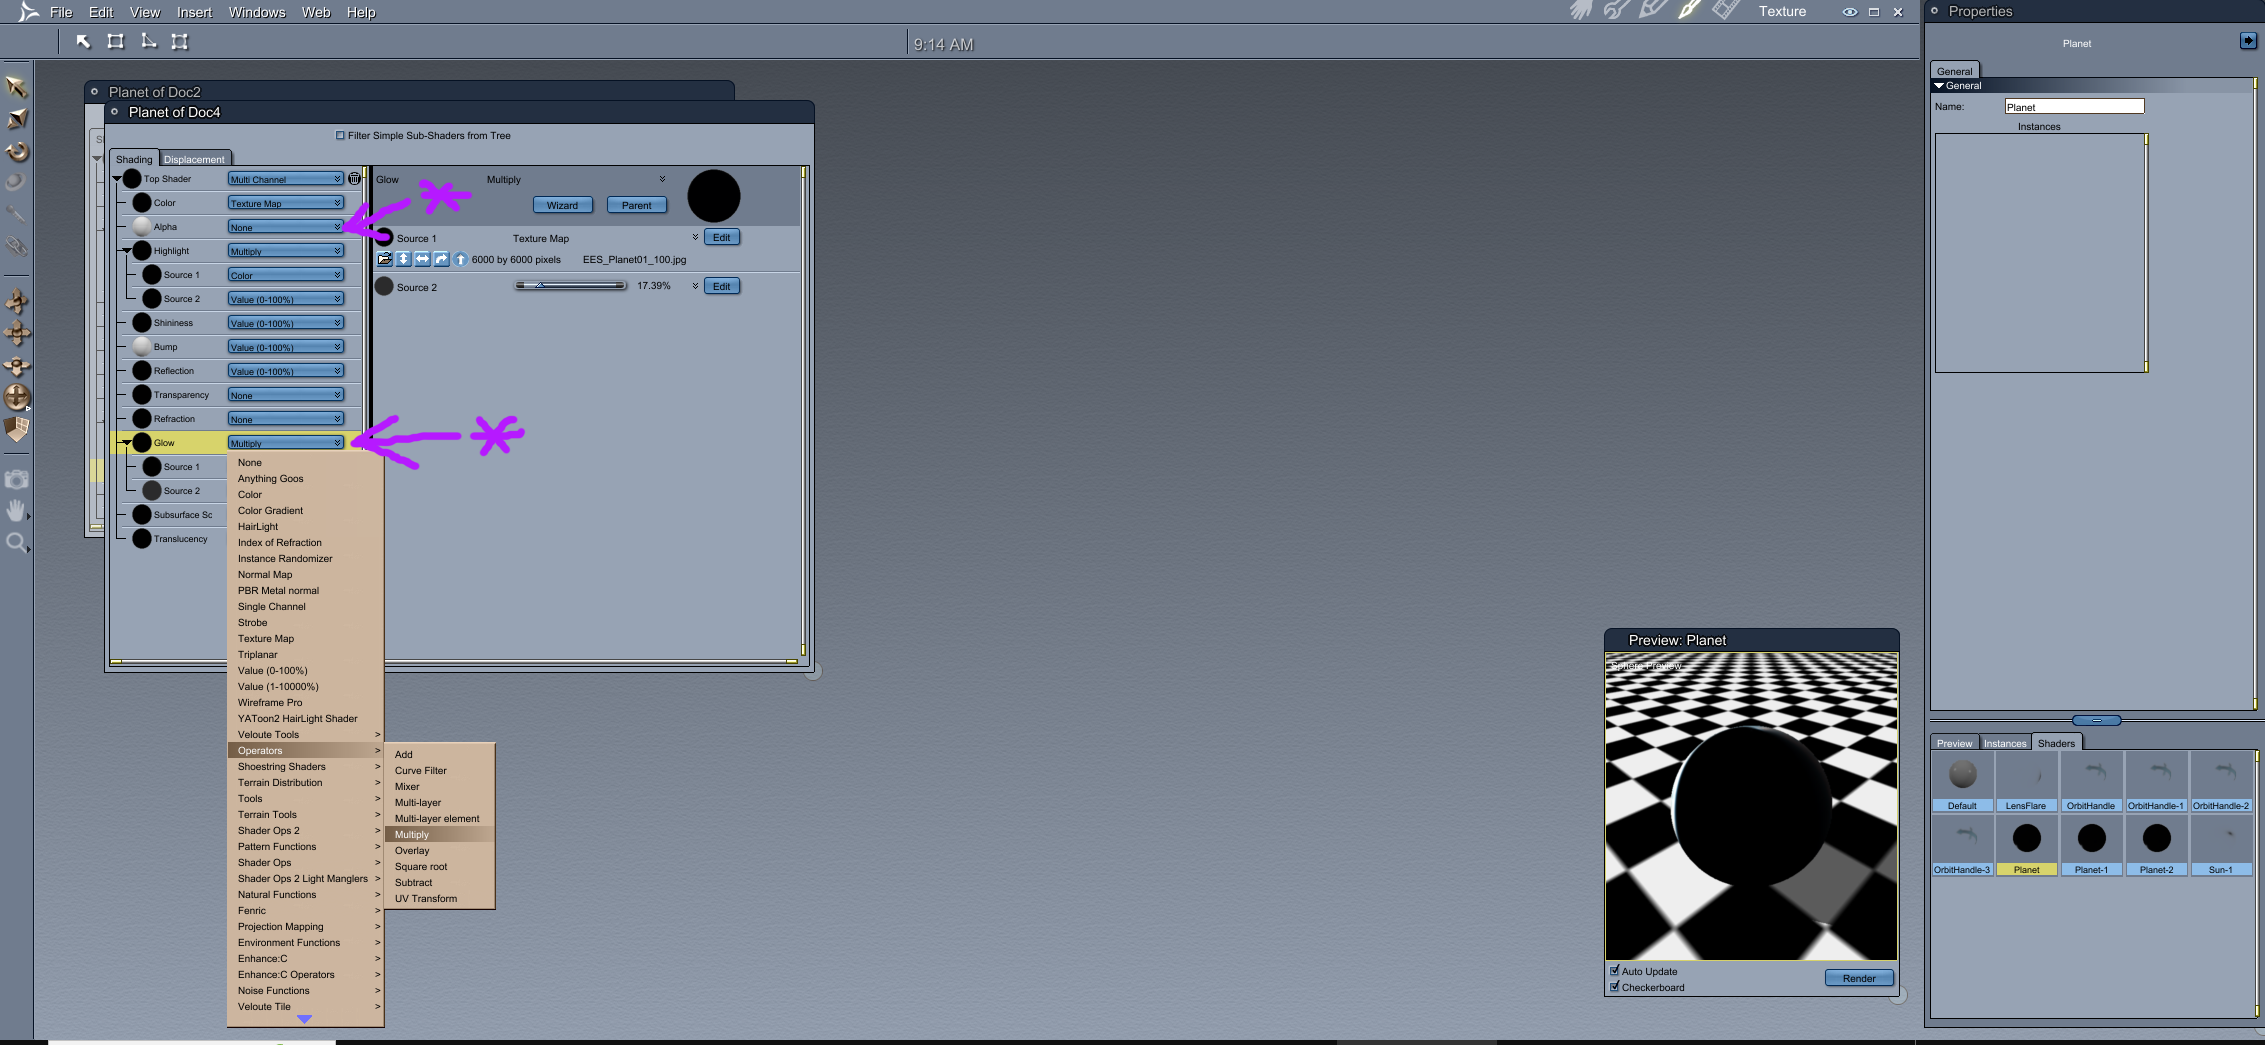This screenshot has width=2265, height=1045.
Task: Open the Top Shader Multi Channel dropdown
Action: 285,179
